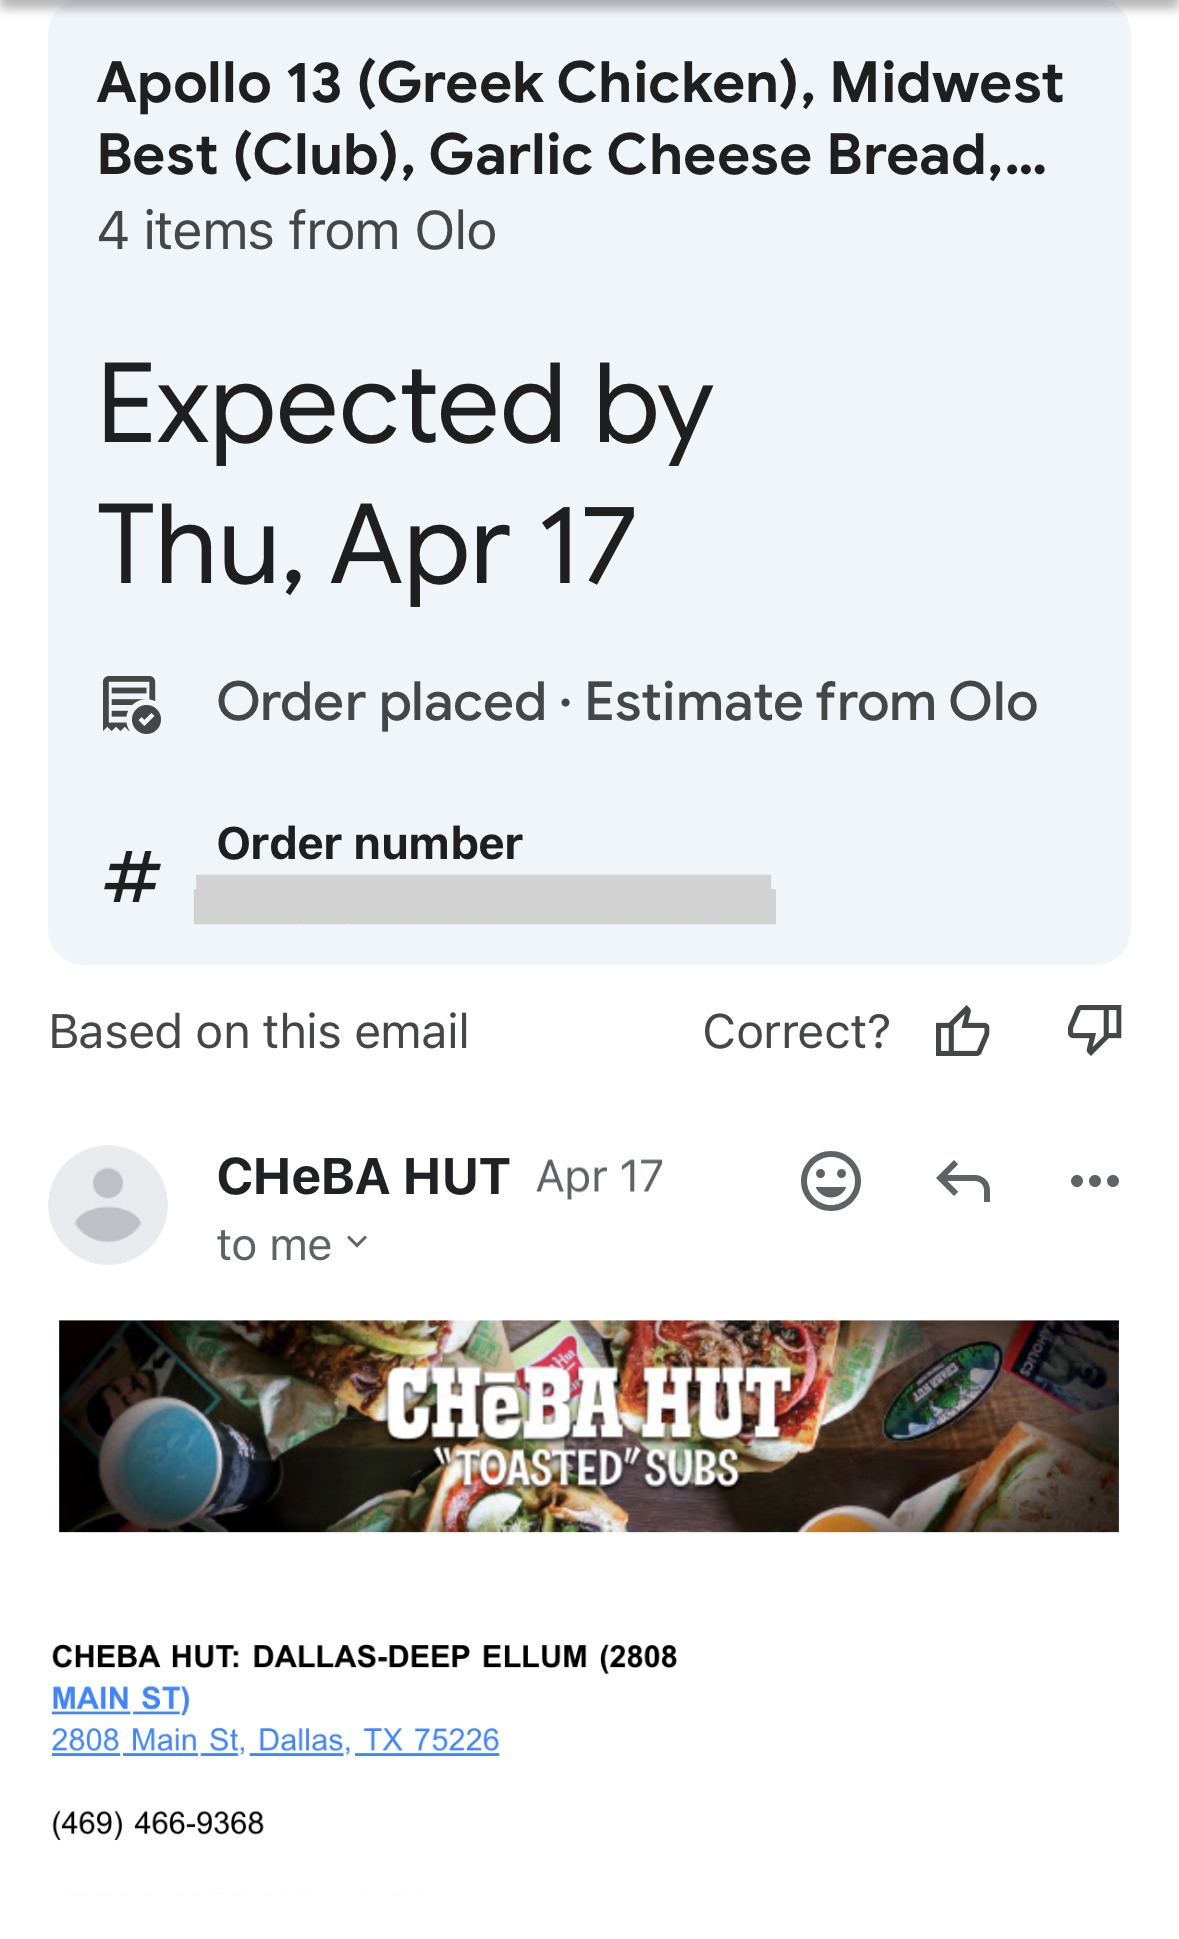Tap the Expected by Thu, Apr 17 heading

(405, 475)
